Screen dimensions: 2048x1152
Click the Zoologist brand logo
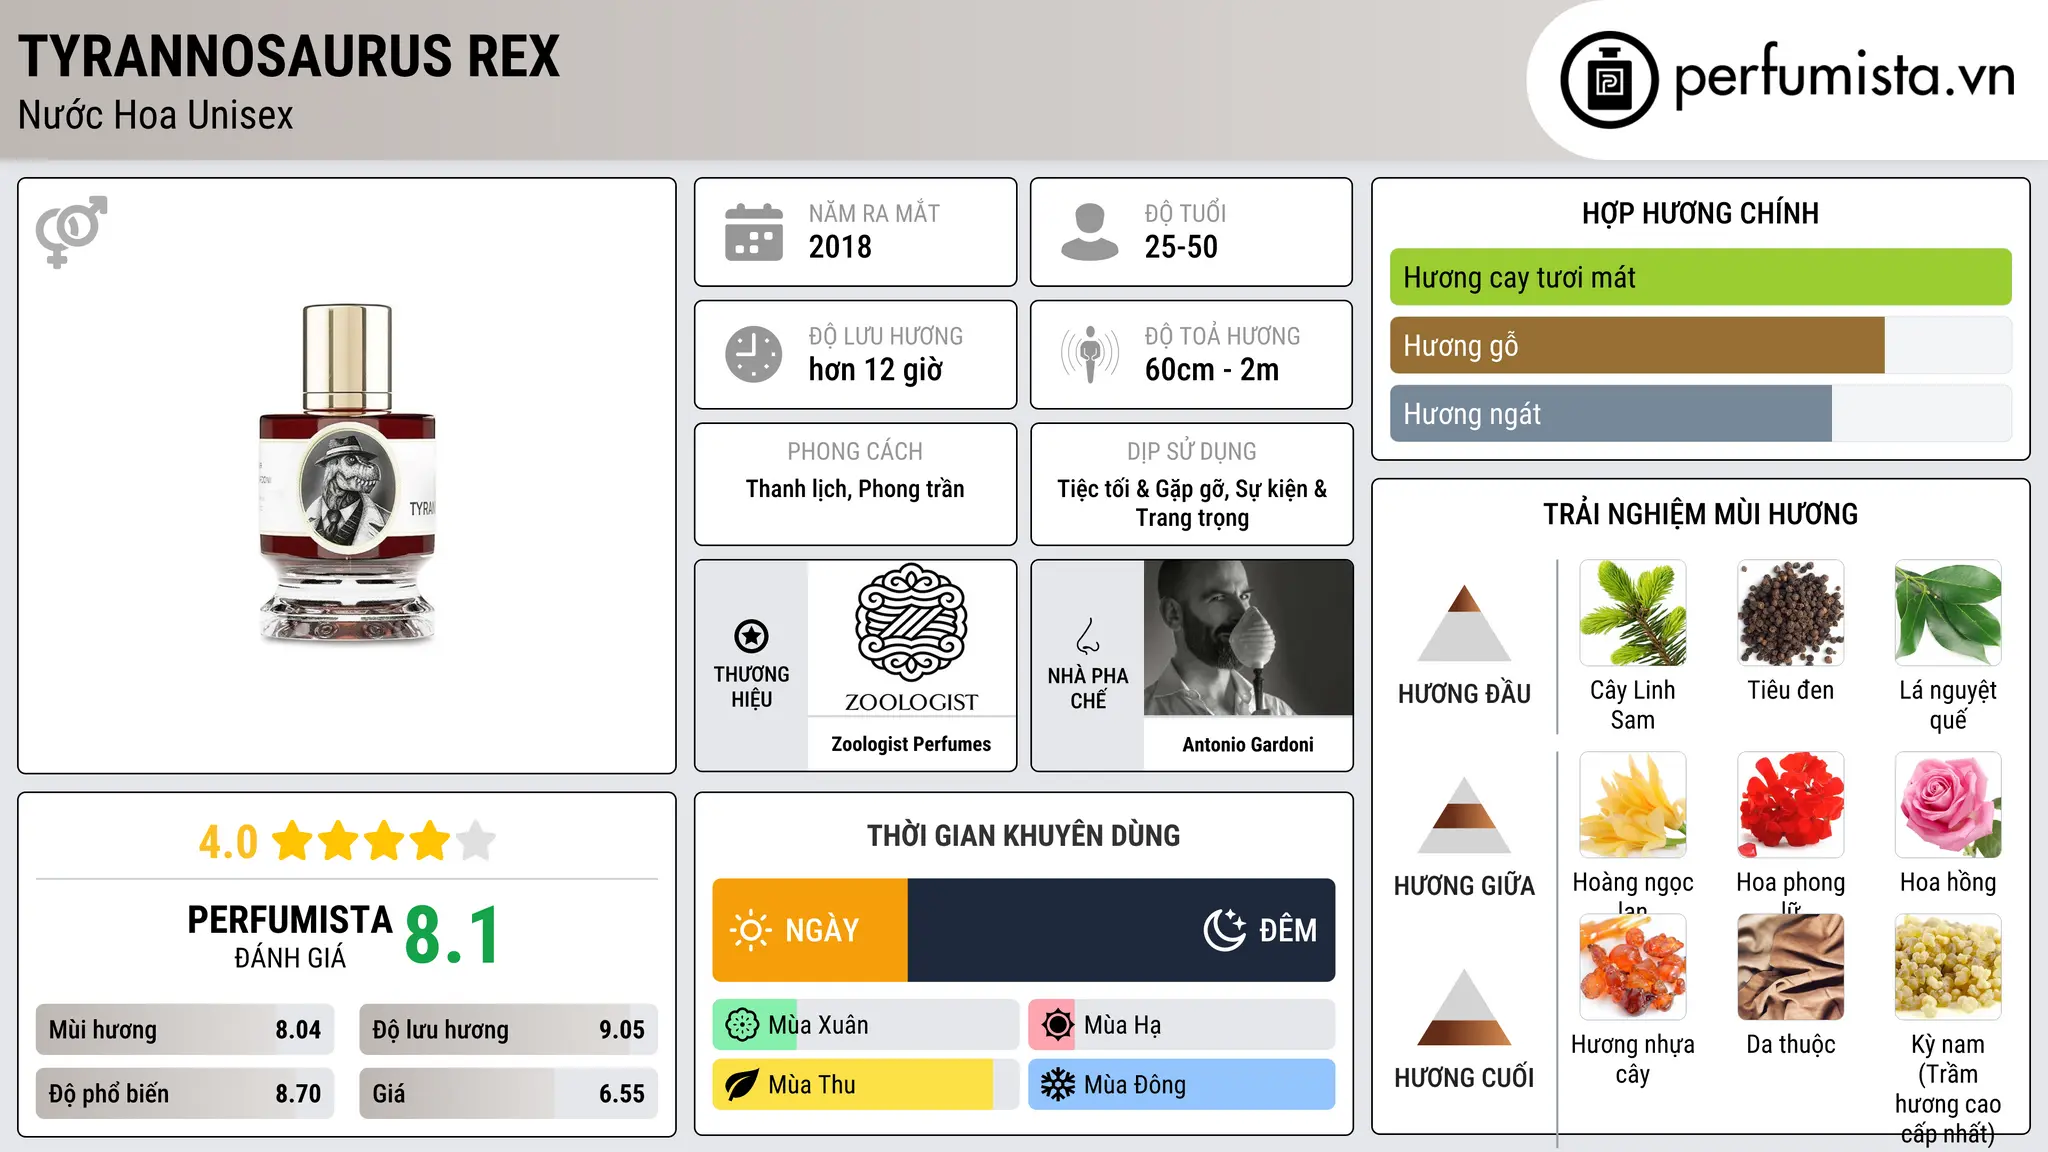pos(911,638)
